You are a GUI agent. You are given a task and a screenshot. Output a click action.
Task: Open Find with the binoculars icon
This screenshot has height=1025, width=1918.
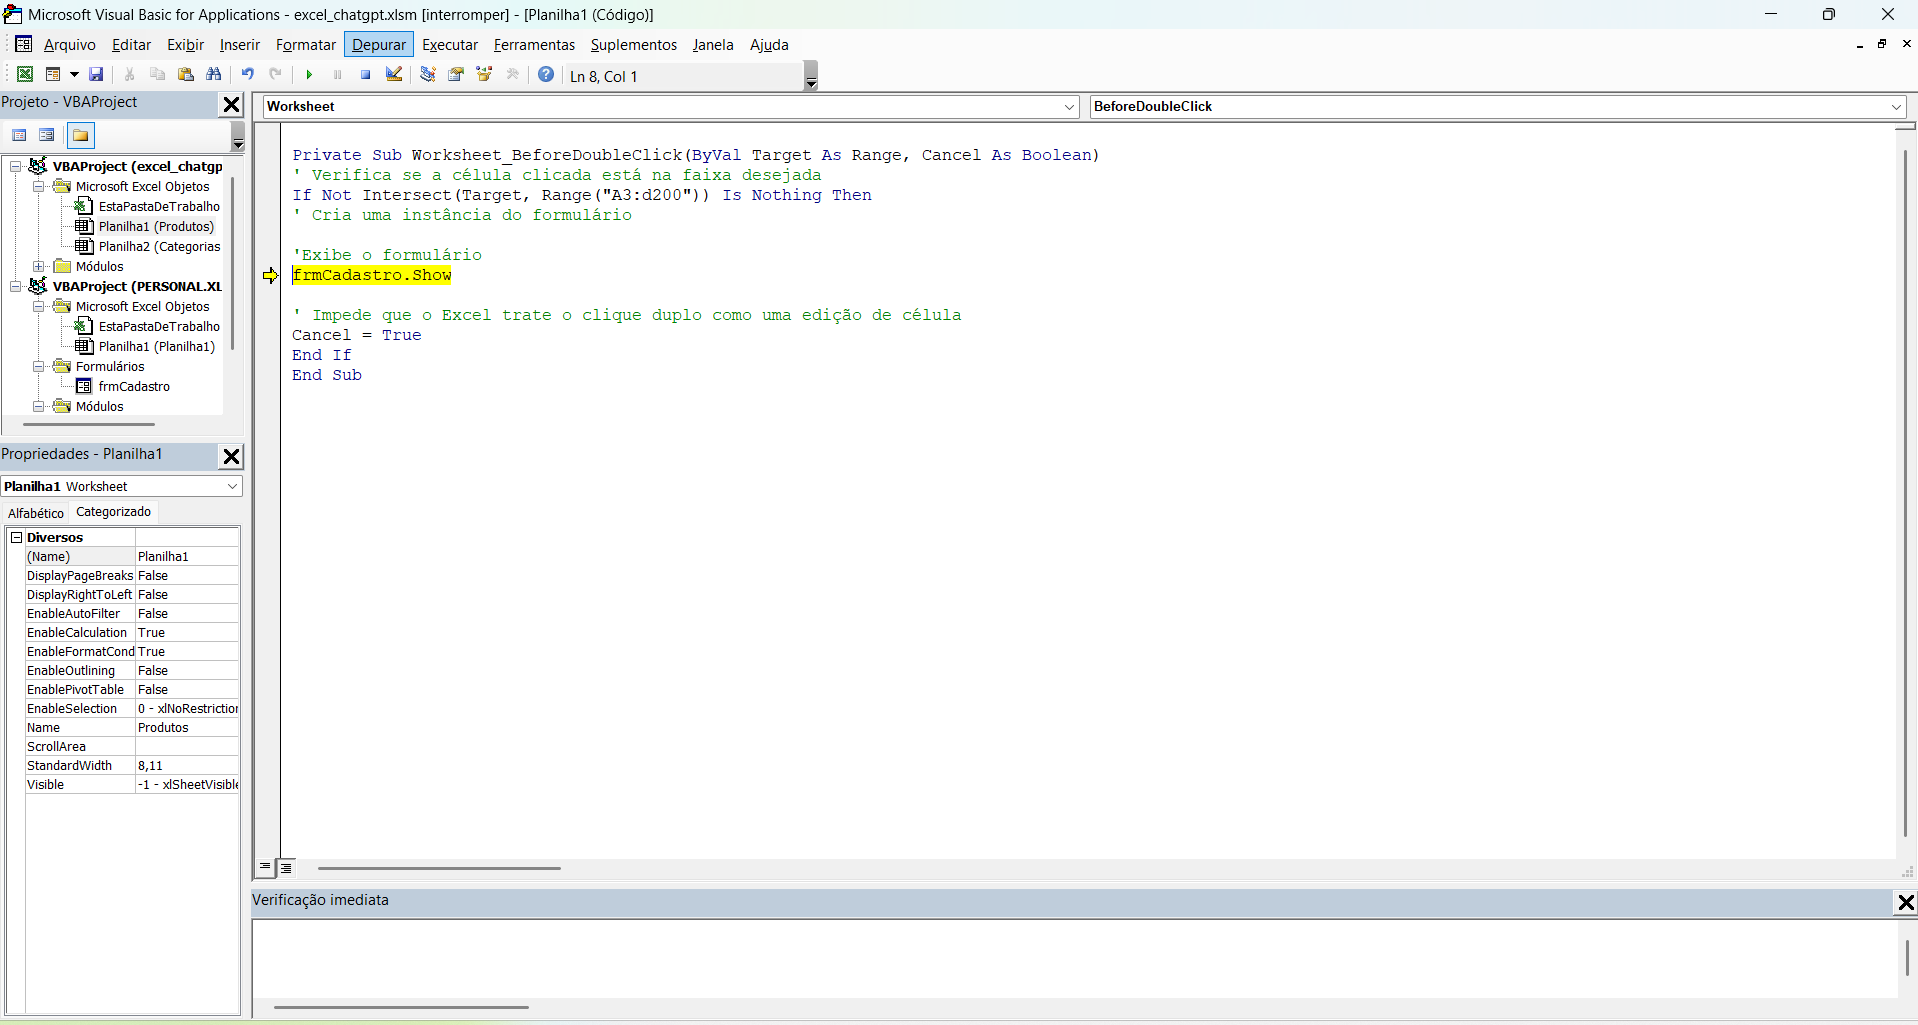pyautogui.click(x=213, y=74)
